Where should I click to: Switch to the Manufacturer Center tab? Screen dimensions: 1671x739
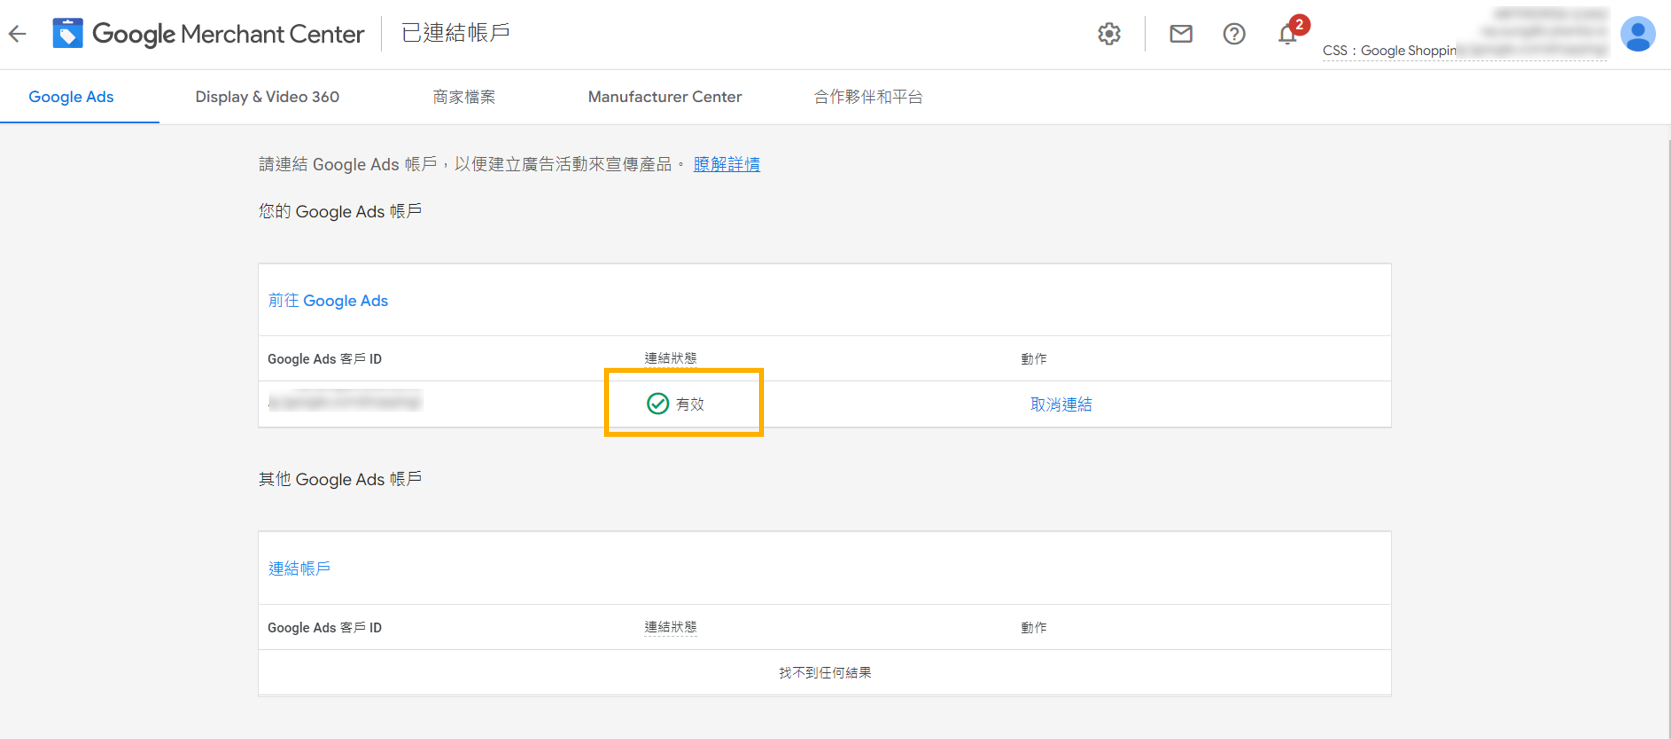pyautogui.click(x=665, y=97)
